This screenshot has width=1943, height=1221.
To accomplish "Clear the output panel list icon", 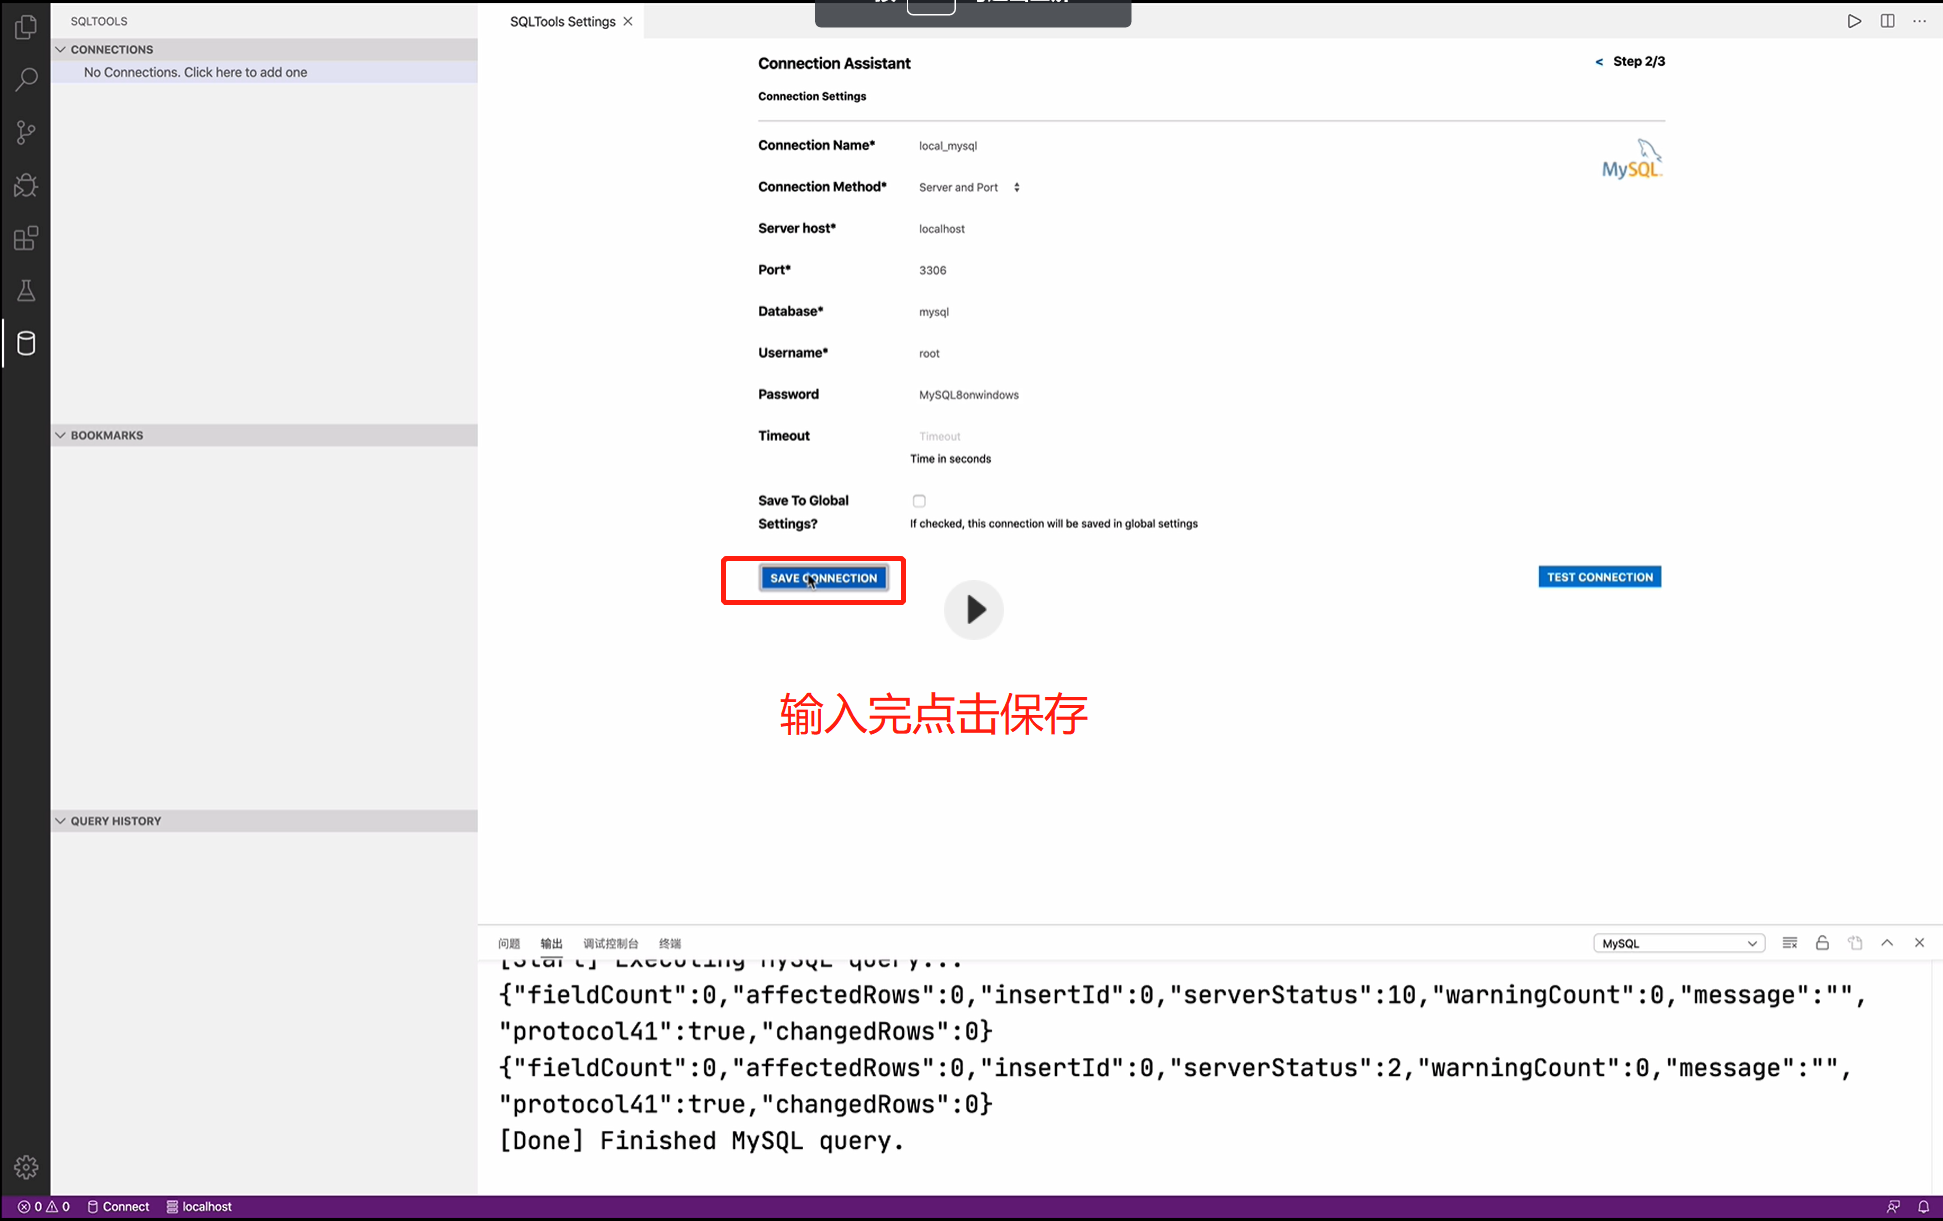I will coord(1790,943).
